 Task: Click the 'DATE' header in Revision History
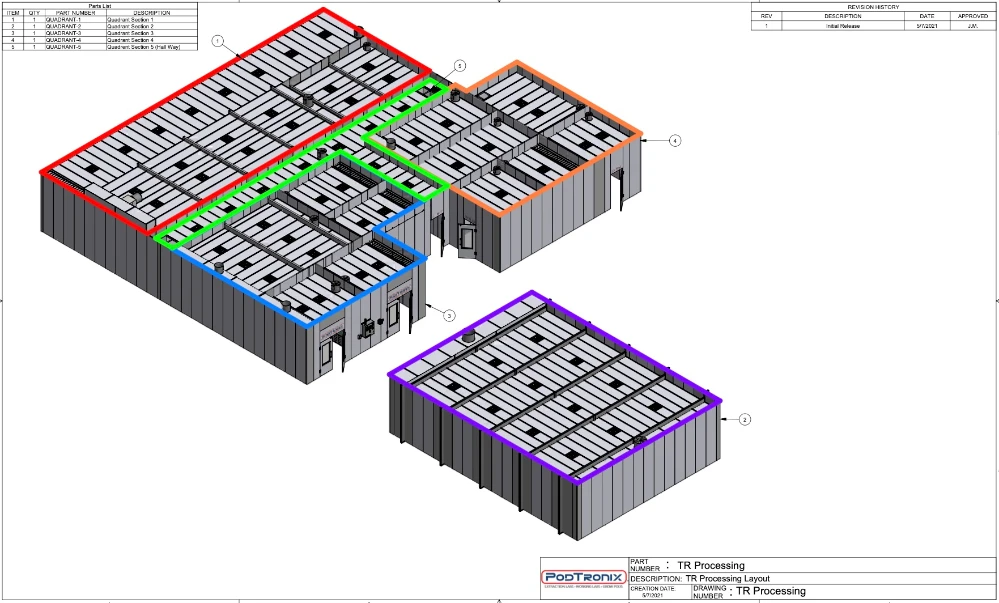pos(927,16)
